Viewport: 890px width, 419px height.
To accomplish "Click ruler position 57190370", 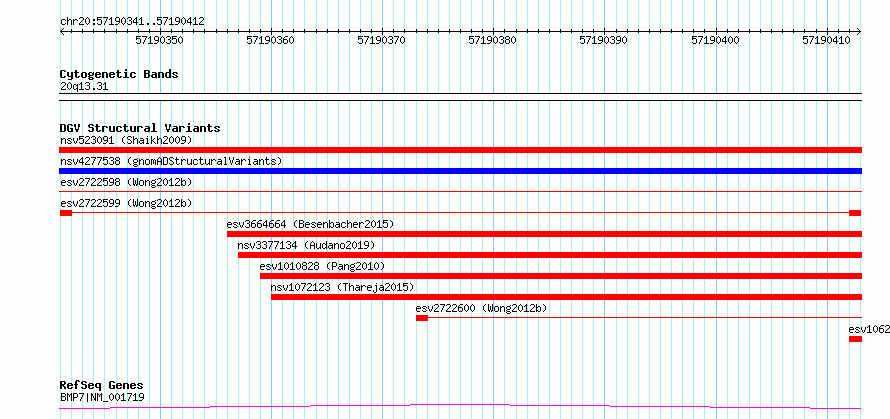I will (x=381, y=40).
